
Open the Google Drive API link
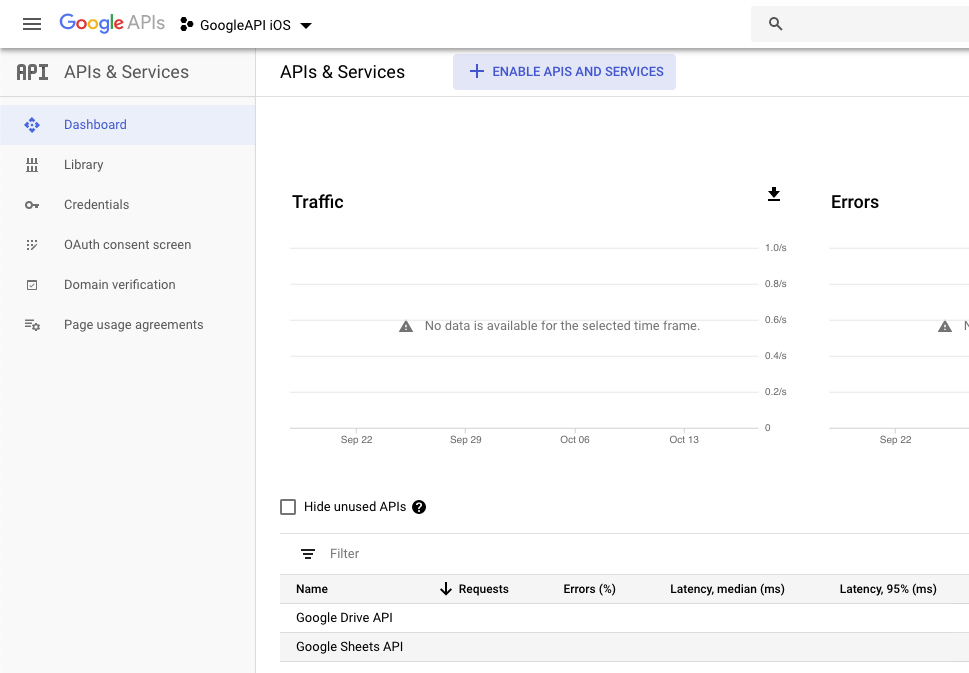(x=346, y=618)
